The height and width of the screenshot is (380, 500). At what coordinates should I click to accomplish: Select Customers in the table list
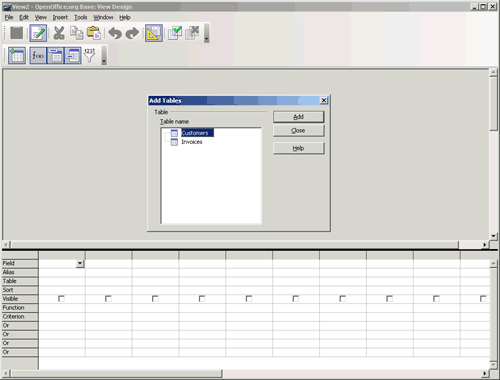click(x=197, y=133)
